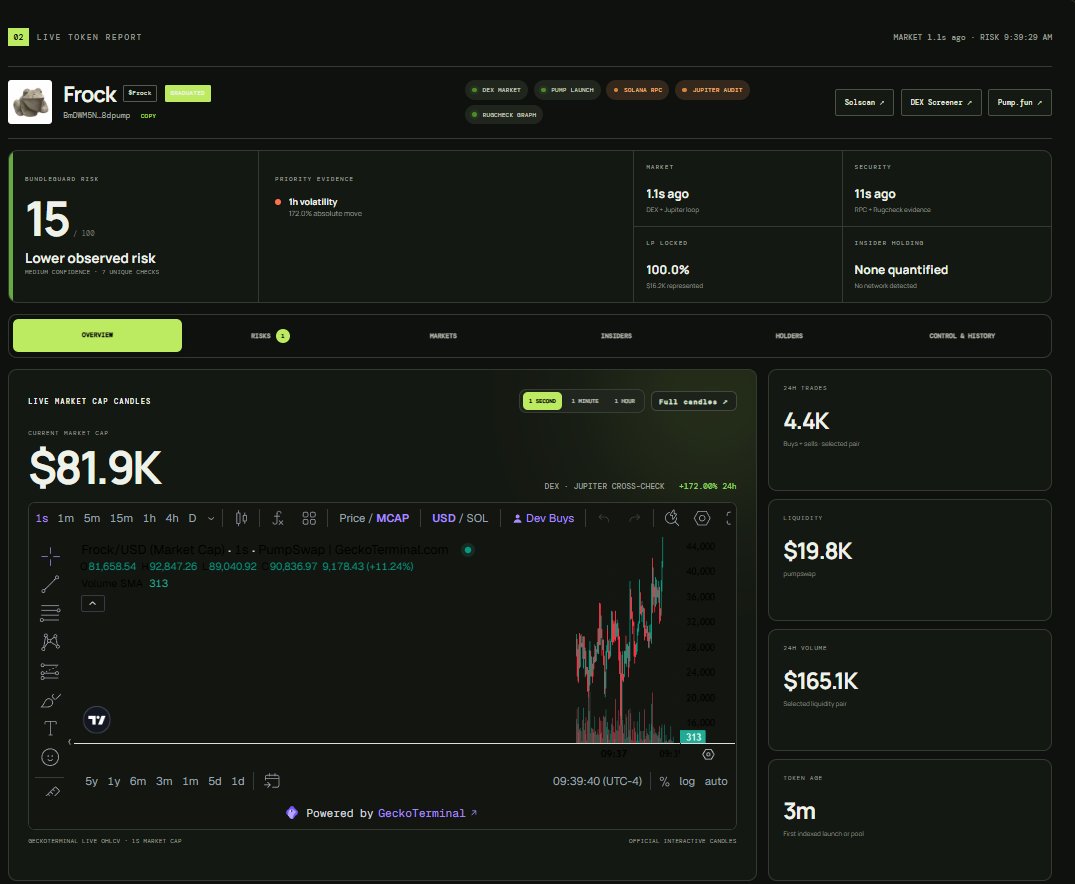Open the emoji icons tool

click(x=50, y=757)
